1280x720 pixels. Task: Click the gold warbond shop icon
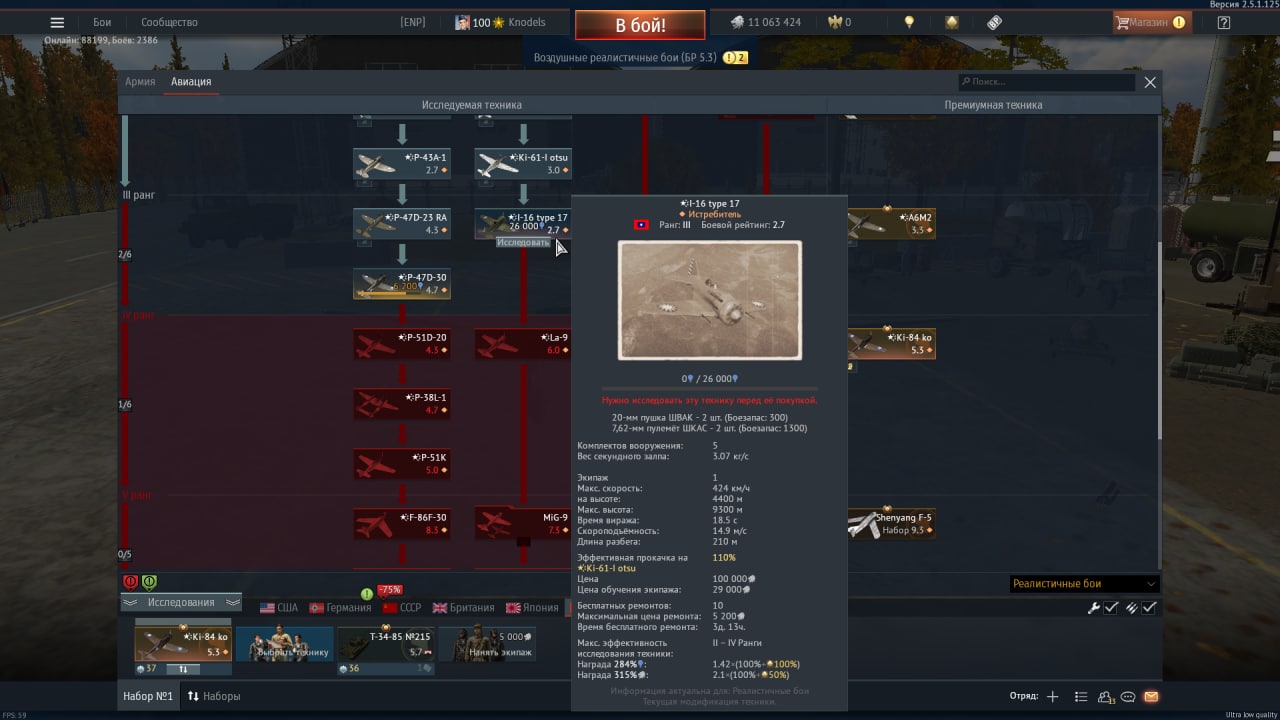952,22
